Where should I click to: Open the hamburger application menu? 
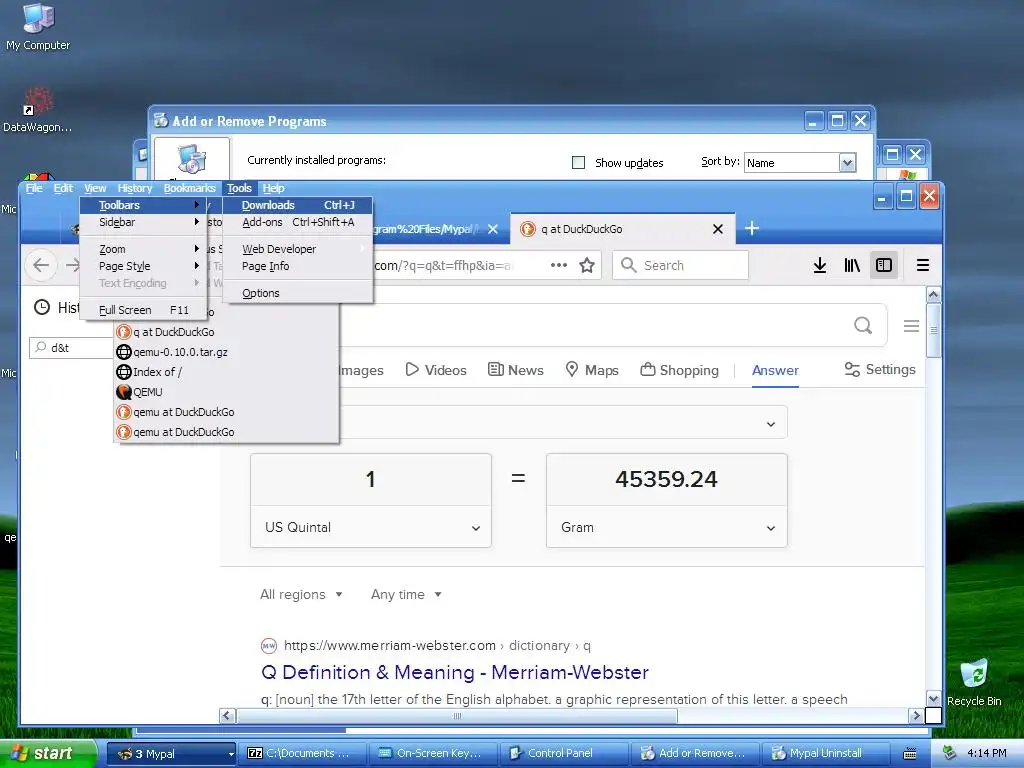(923, 265)
